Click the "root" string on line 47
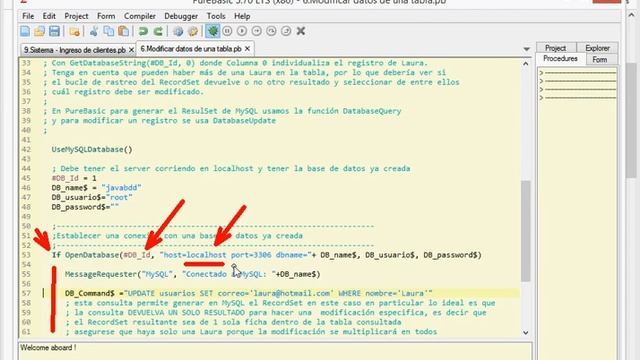640x360 pixels. tap(119, 198)
